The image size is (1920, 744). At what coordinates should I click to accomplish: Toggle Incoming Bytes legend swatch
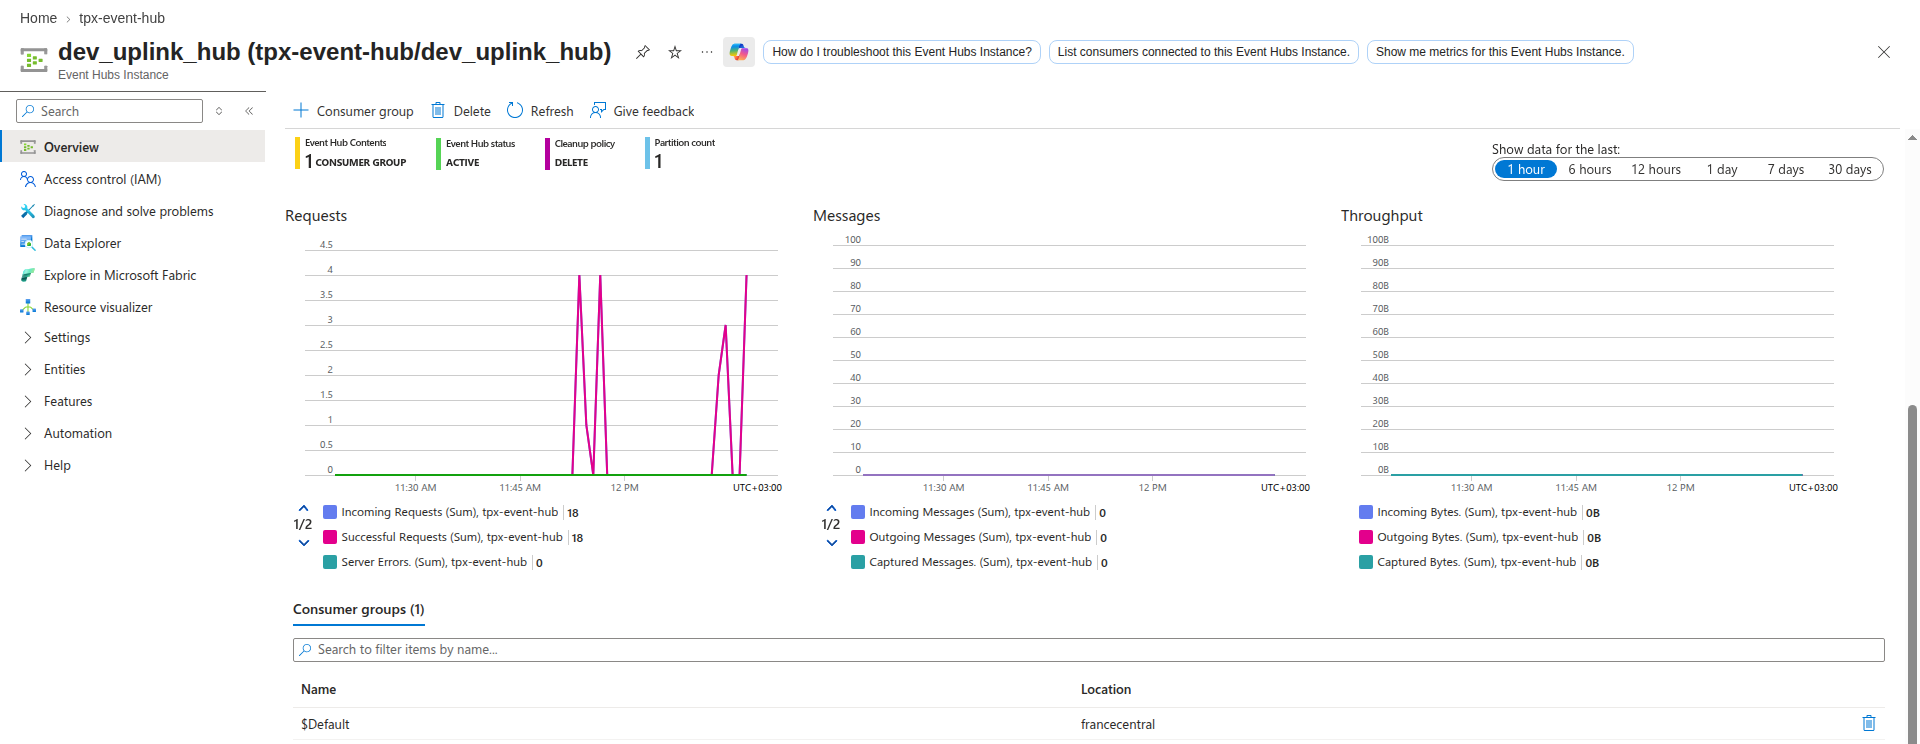(x=1366, y=512)
